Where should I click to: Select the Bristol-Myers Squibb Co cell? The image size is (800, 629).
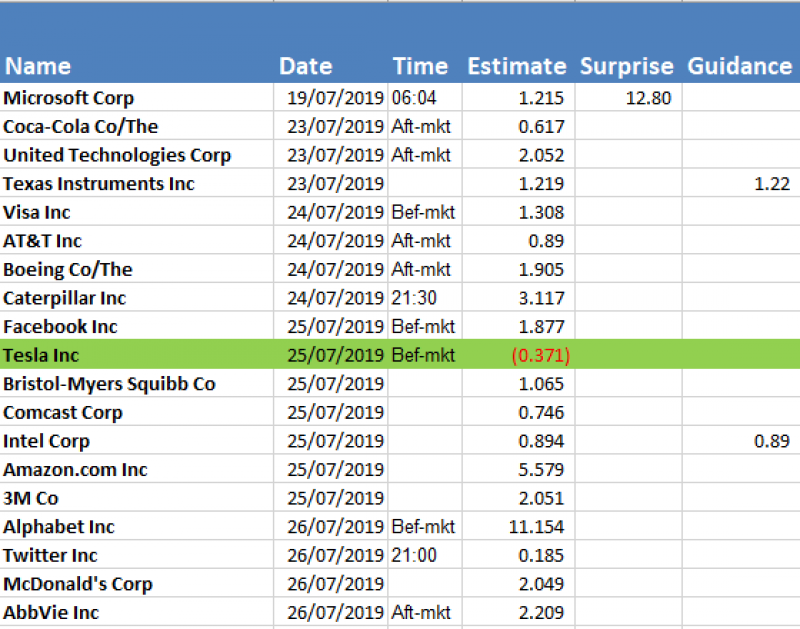pyautogui.click(x=136, y=383)
